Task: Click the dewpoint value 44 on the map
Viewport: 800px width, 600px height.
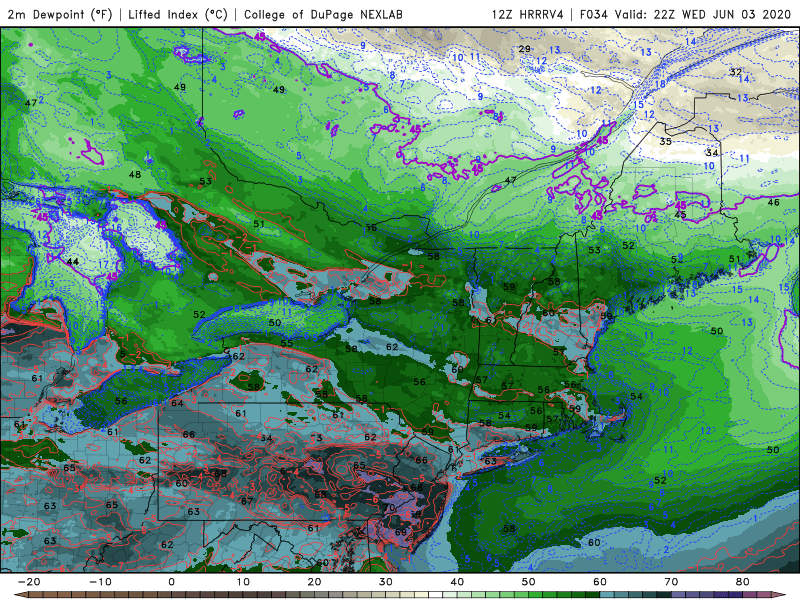Action: click(73, 261)
